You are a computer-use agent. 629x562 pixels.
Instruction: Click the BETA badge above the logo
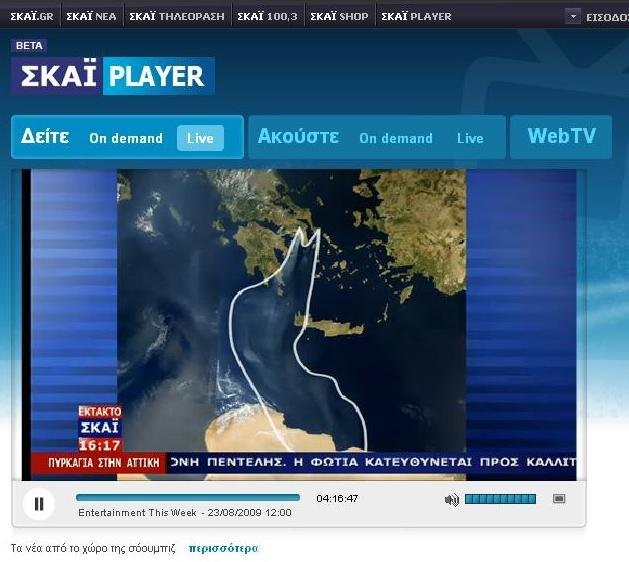[29, 45]
